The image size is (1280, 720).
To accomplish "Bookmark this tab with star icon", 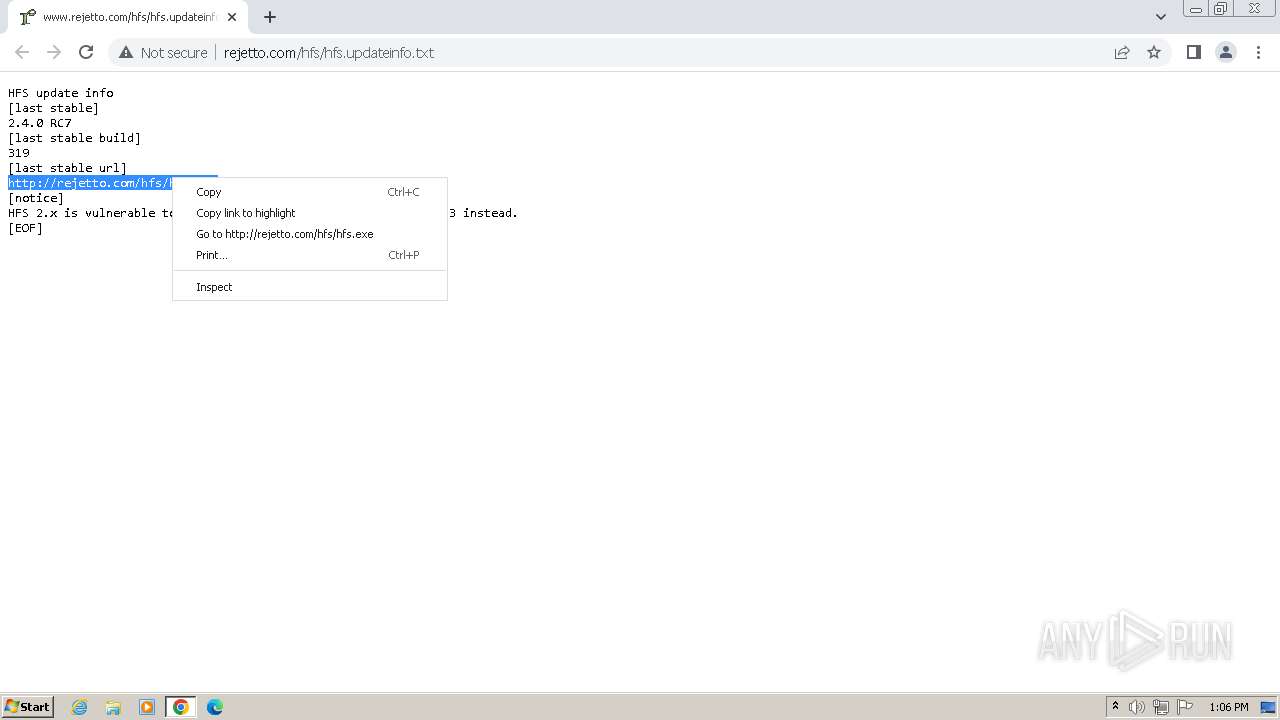I will (x=1154, y=52).
